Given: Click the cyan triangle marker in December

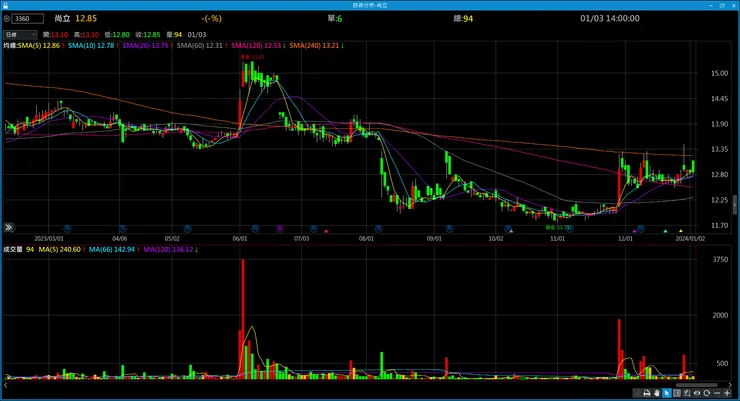Looking at the screenshot, I should (665, 231).
